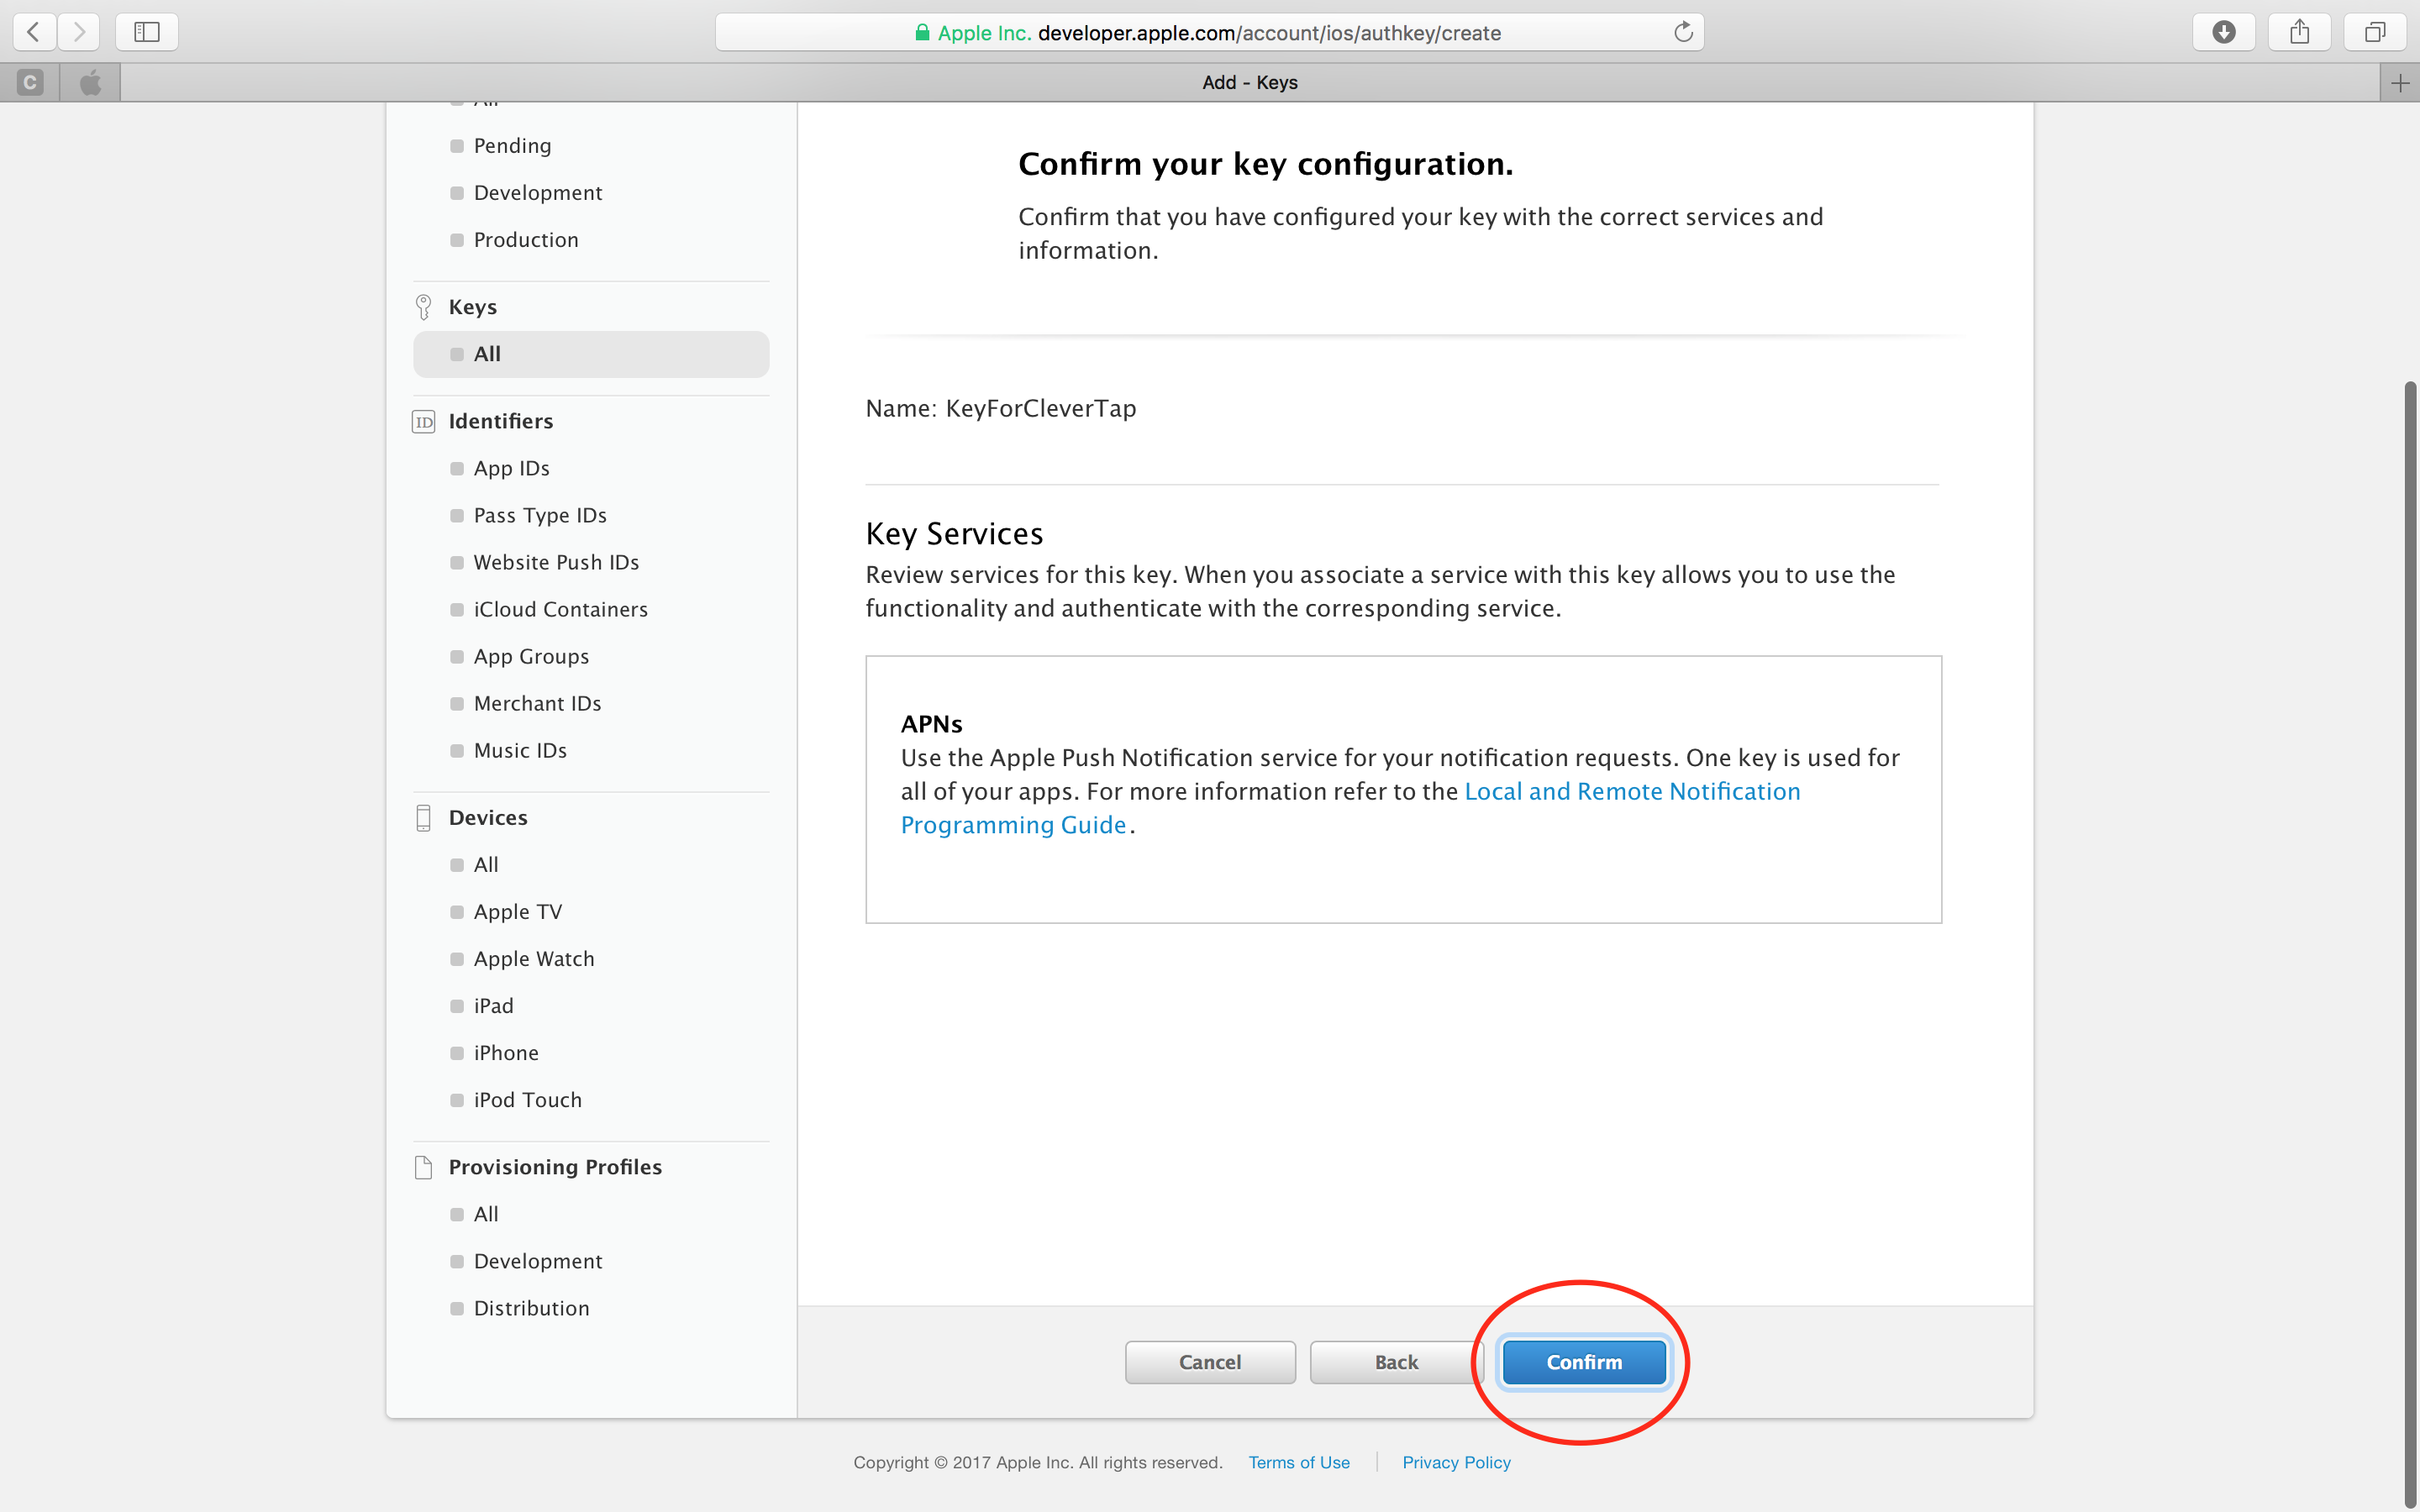Viewport: 2420px width, 1512px height.
Task: Click the Cancel button
Action: point(1209,1362)
